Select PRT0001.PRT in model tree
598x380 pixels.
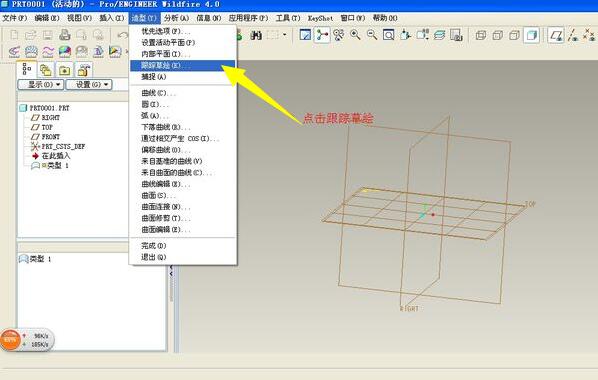(45, 108)
